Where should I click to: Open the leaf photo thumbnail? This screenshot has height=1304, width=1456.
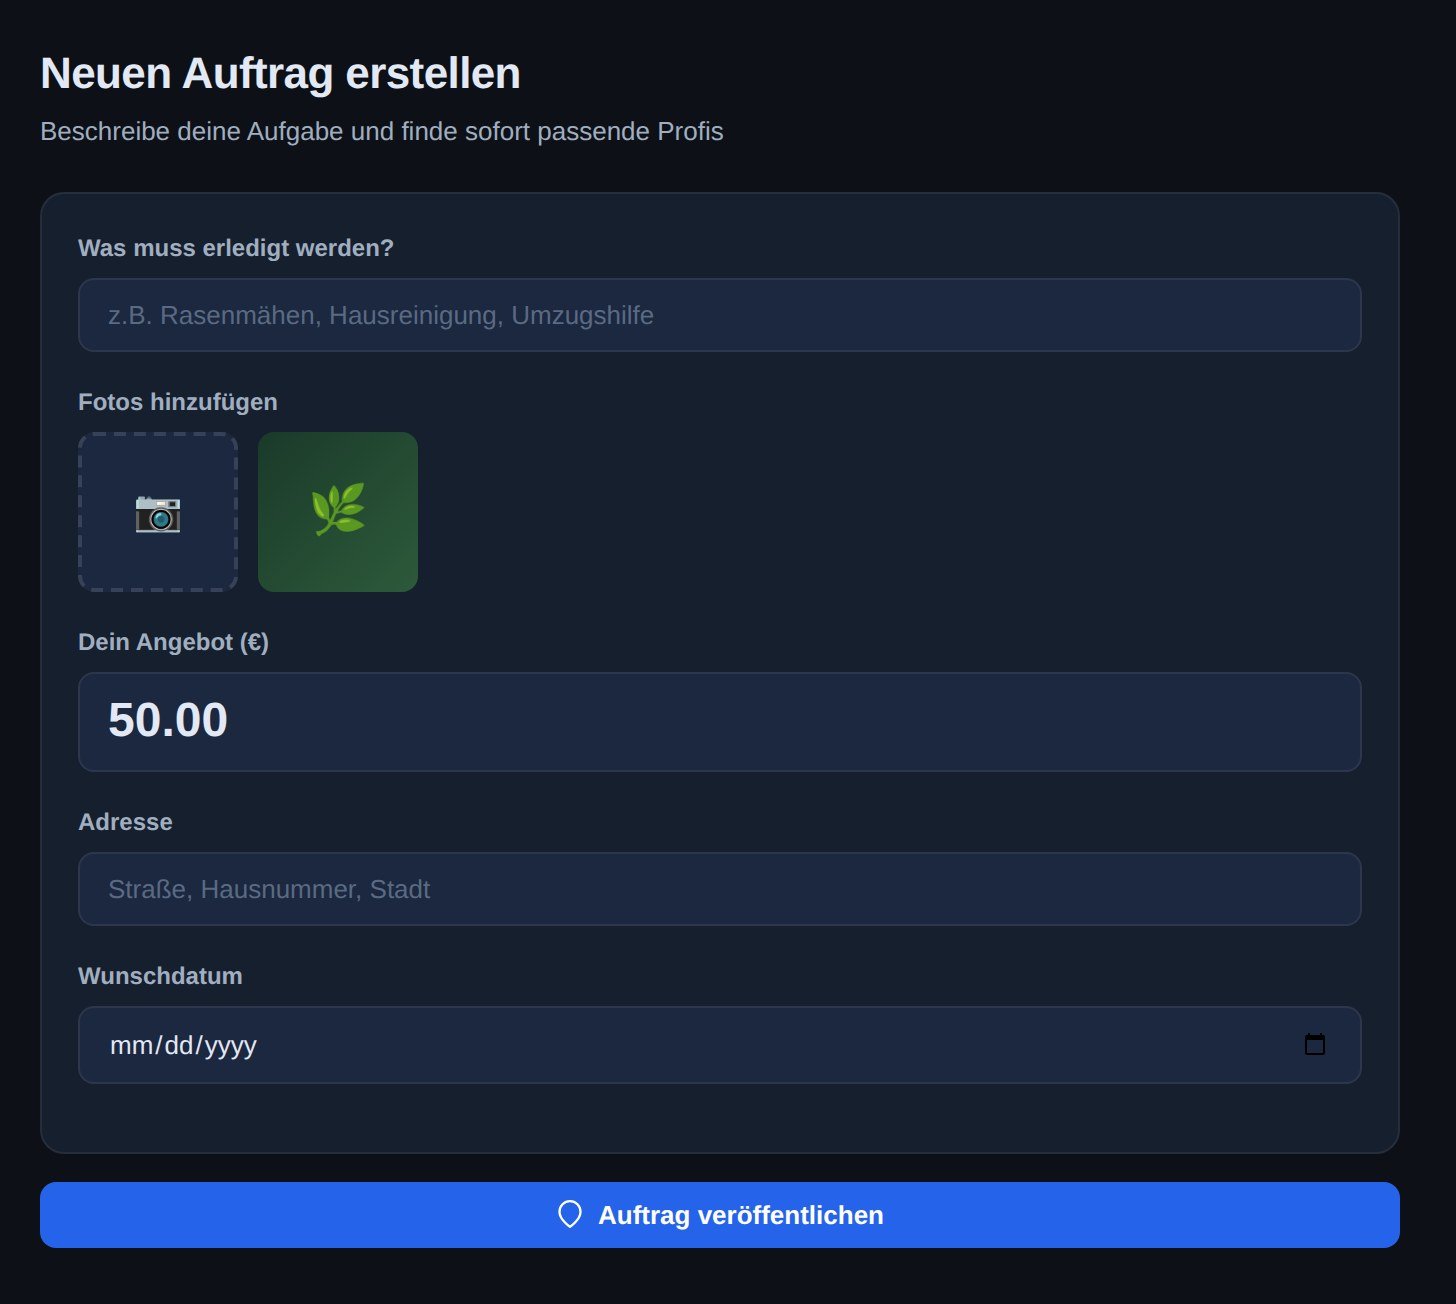338,512
